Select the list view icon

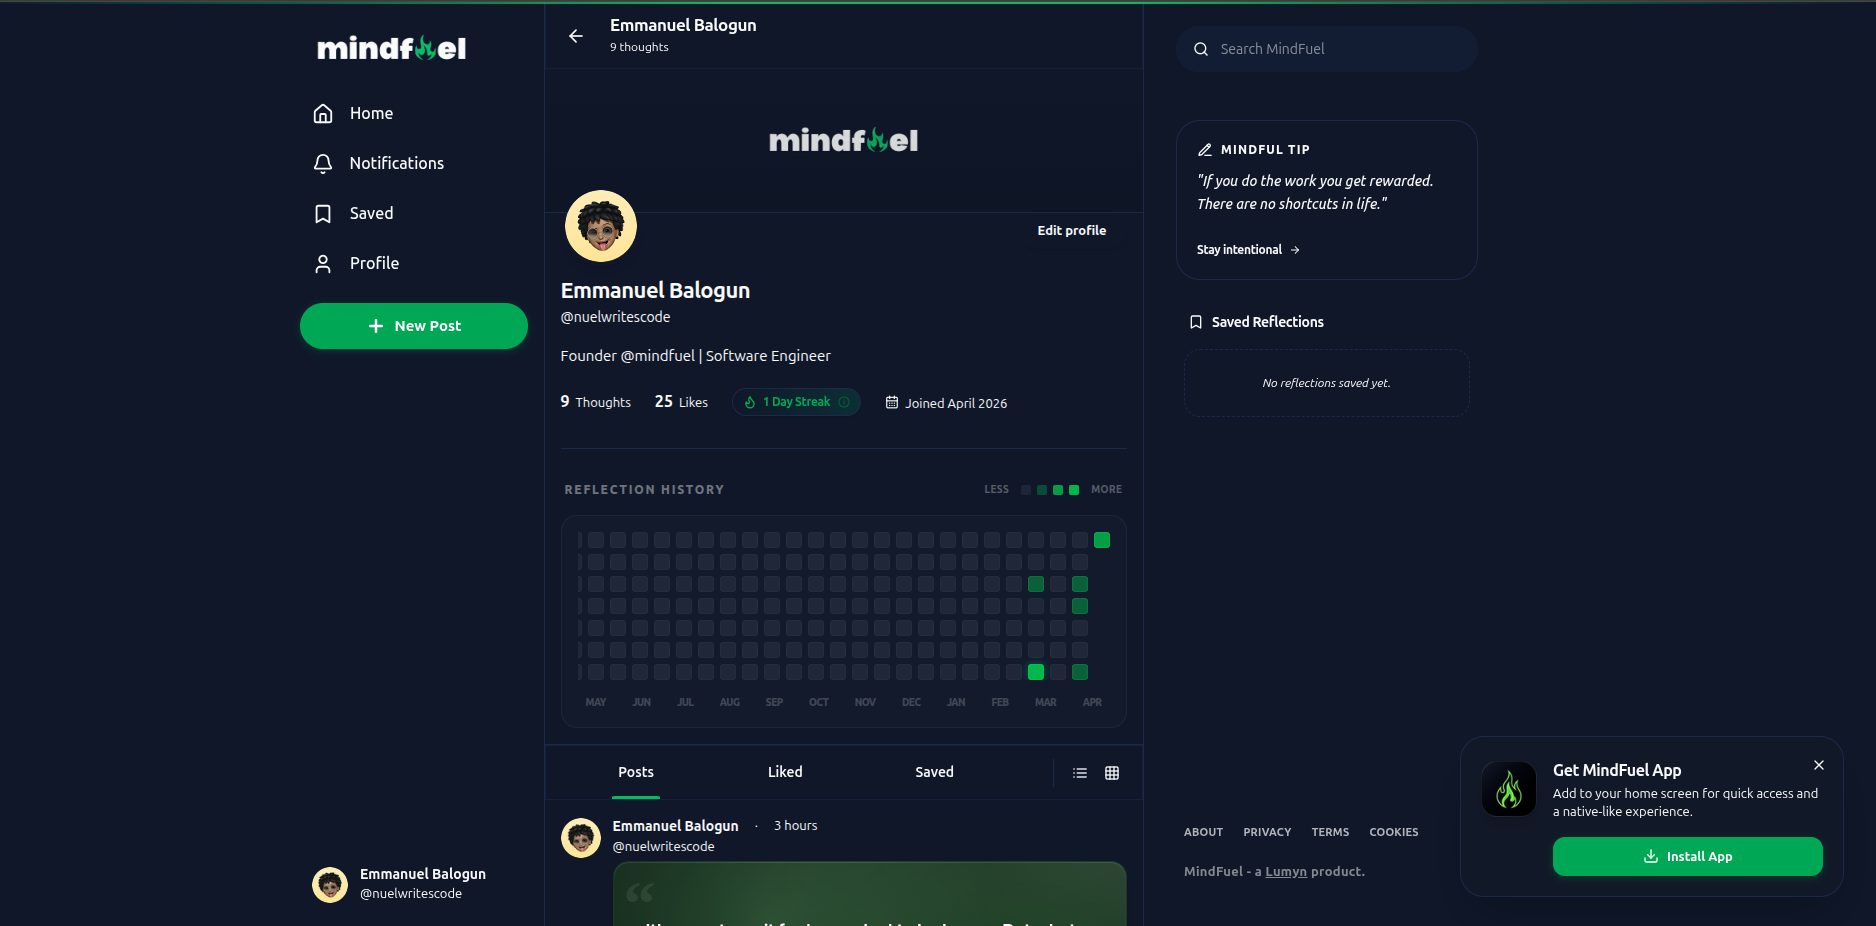click(1080, 773)
